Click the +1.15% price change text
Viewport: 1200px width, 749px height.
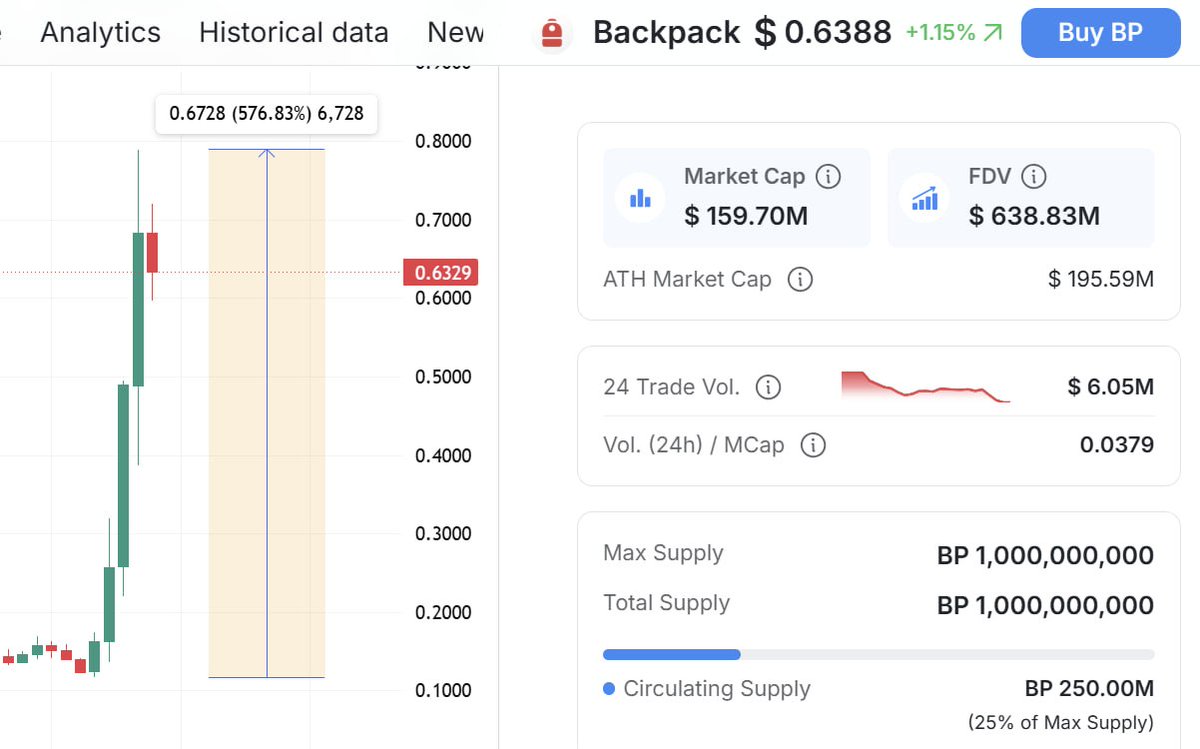coord(940,32)
